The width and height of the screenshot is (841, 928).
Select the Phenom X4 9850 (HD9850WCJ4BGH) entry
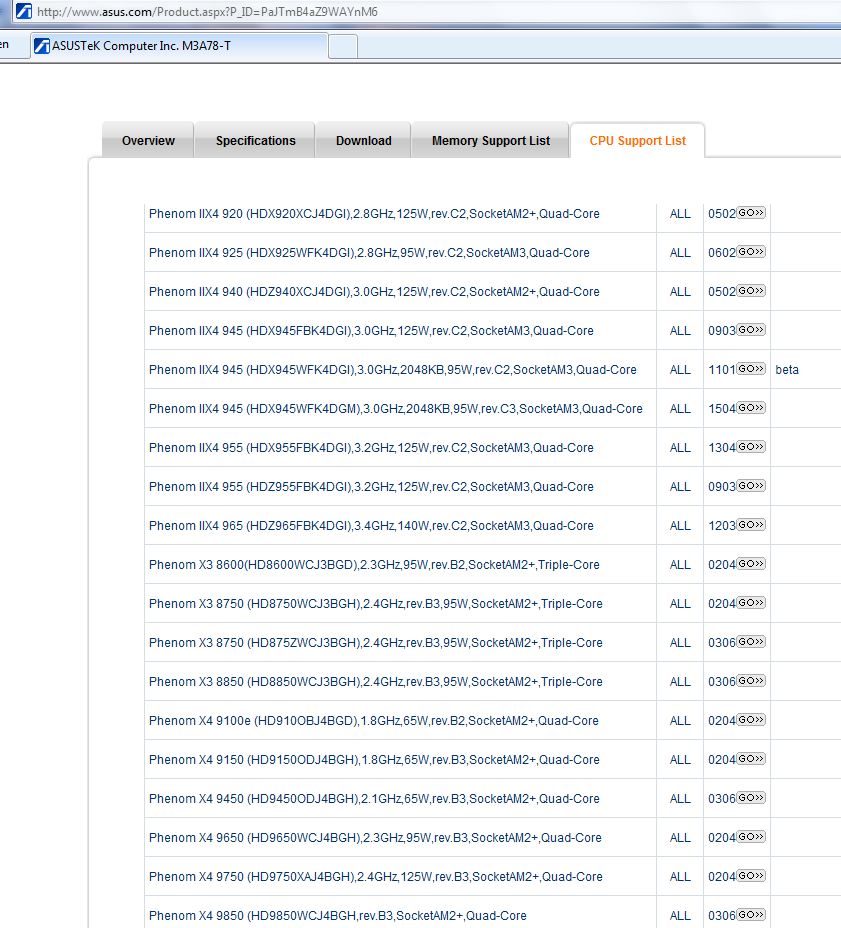[337, 916]
